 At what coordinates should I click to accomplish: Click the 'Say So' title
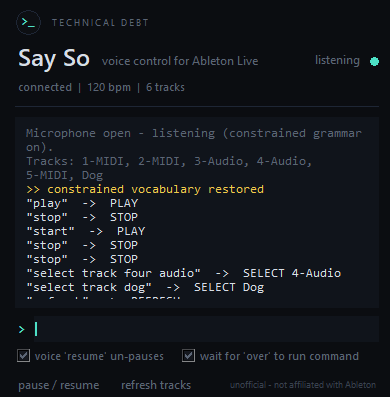54,59
